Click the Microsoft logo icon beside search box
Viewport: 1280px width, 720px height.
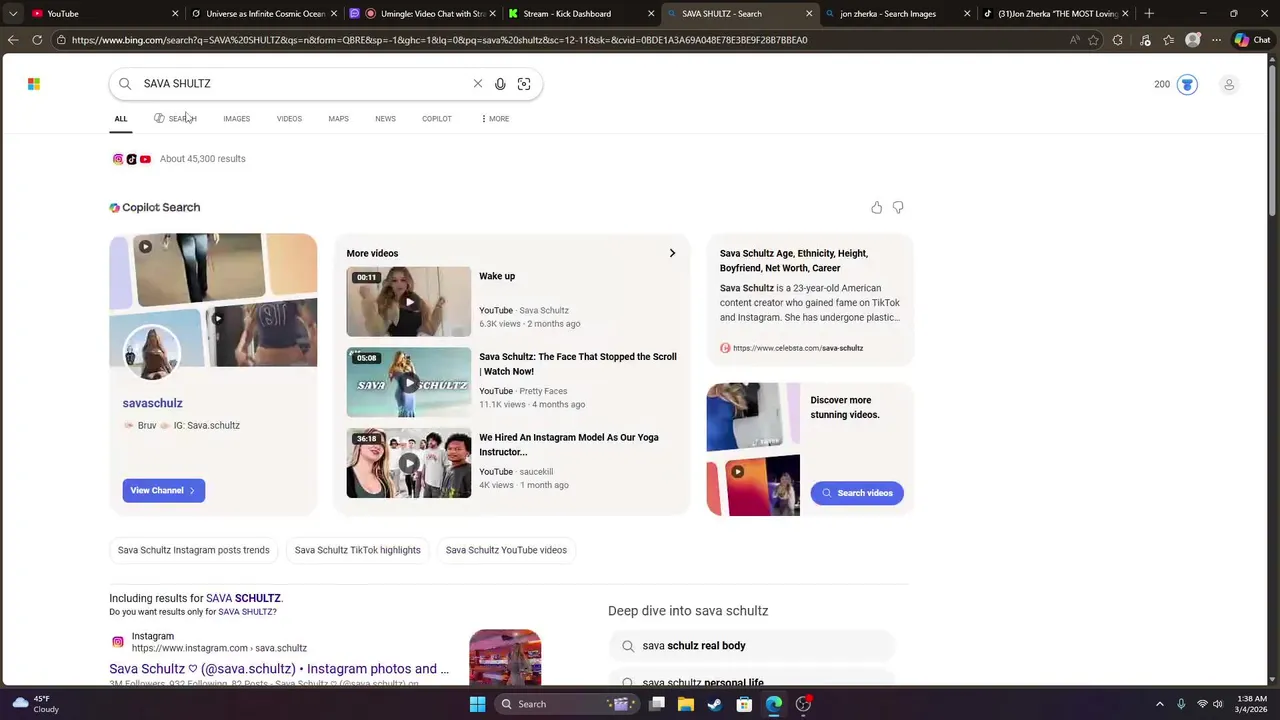(x=34, y=84)
